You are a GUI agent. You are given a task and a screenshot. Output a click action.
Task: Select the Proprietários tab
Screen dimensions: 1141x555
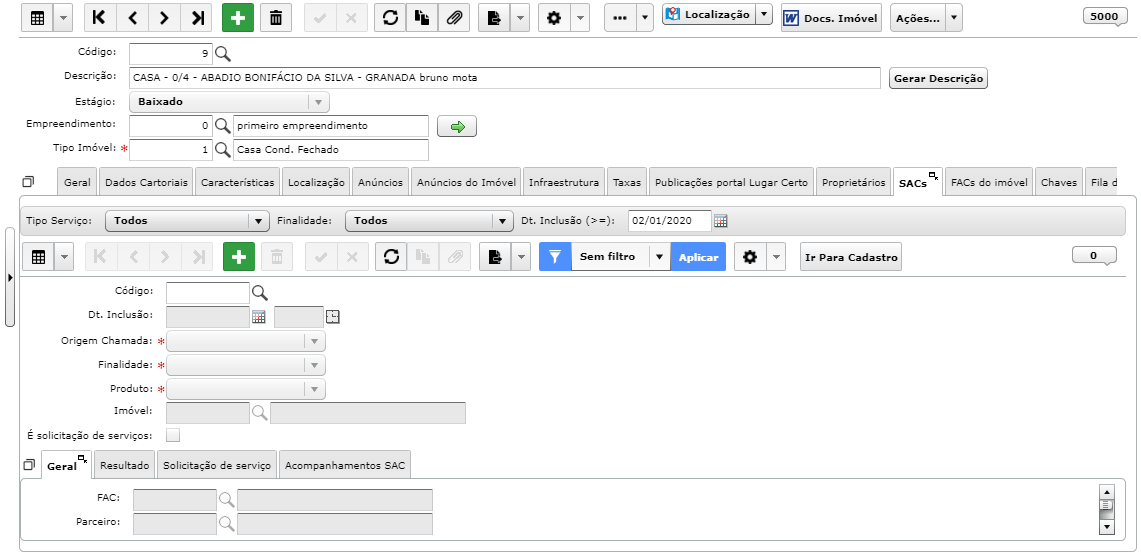[x=854, y=183]
